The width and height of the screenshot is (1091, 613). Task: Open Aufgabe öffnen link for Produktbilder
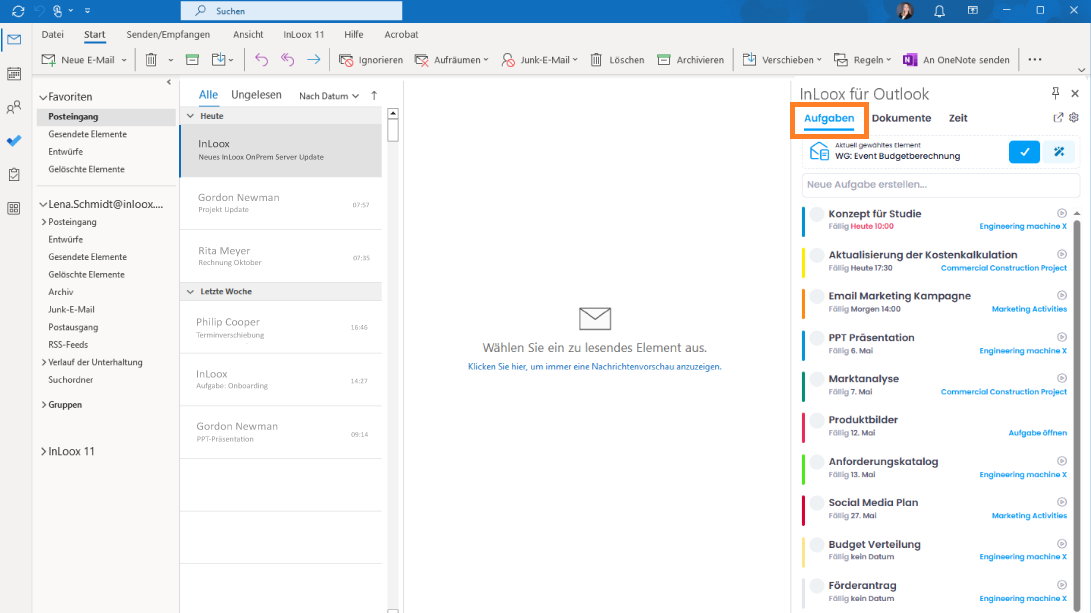[x=1037, y=433]
